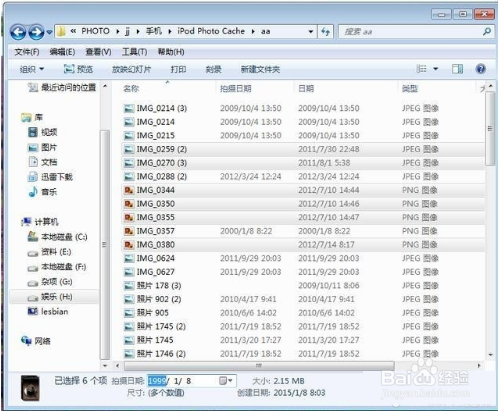Open the 视频 library
Screen dimensions: 498x411
(x=43, y=132)
